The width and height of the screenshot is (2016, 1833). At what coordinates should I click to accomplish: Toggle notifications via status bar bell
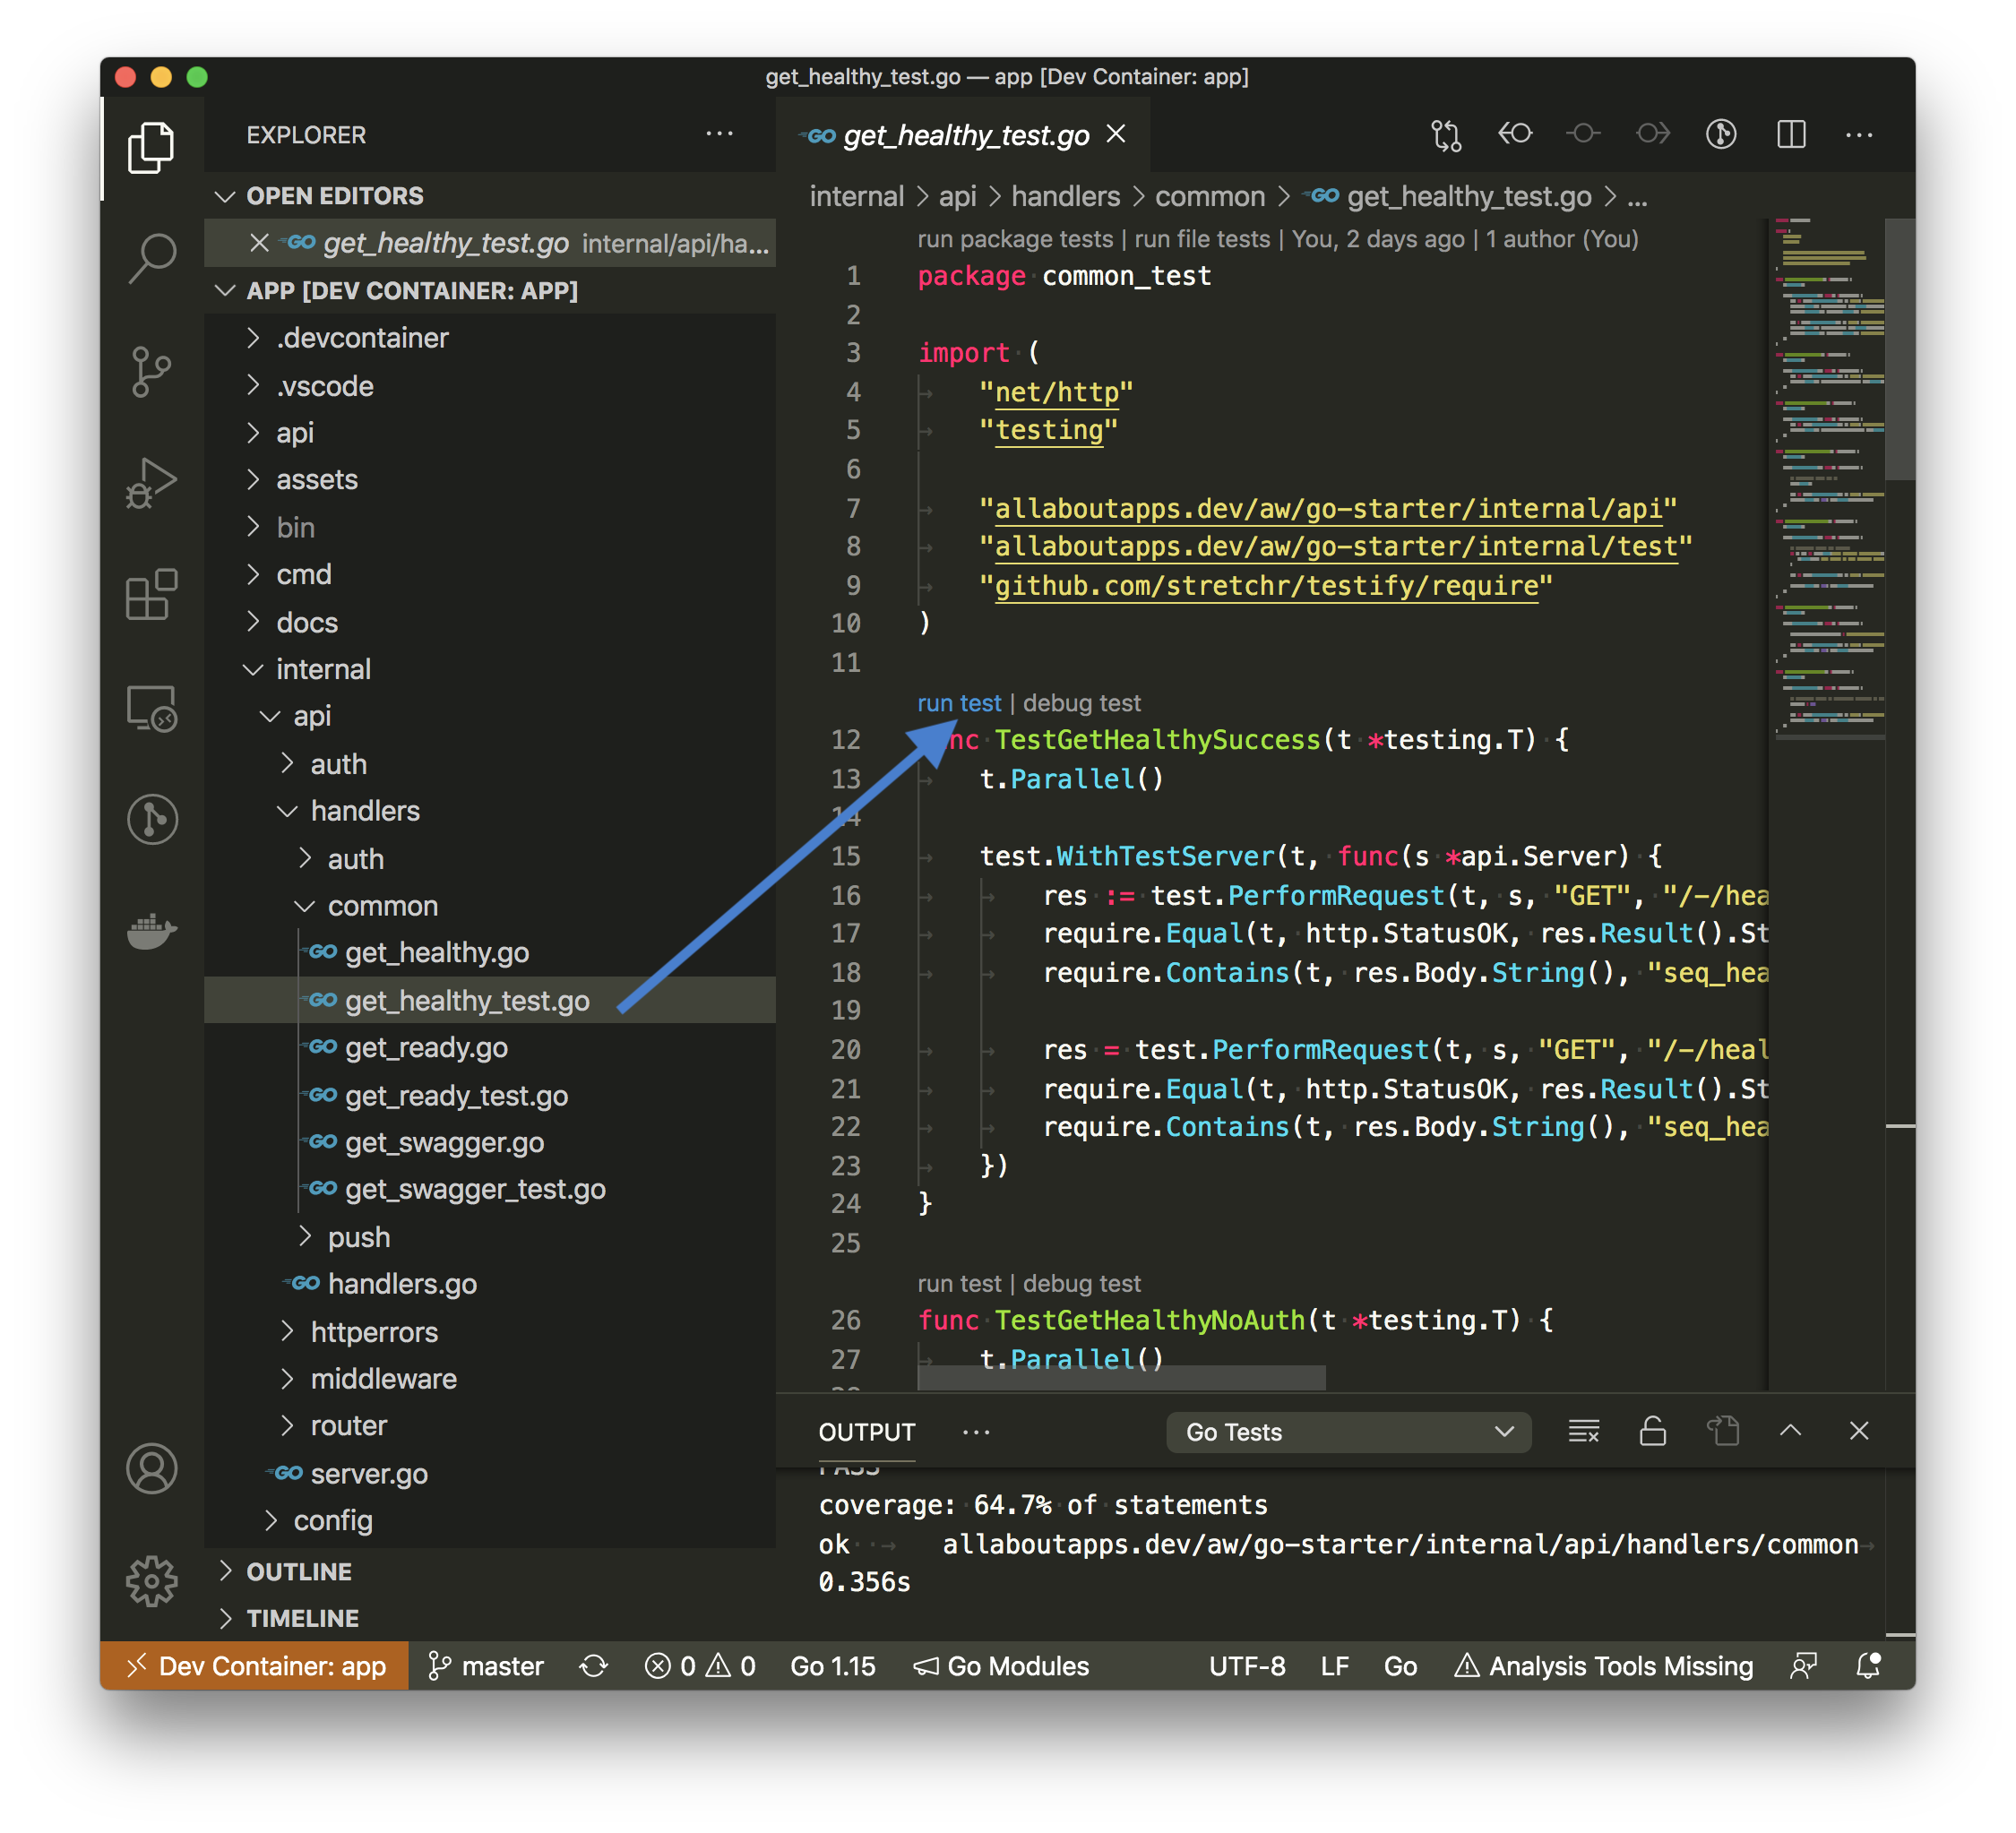click(1868, 1666)
